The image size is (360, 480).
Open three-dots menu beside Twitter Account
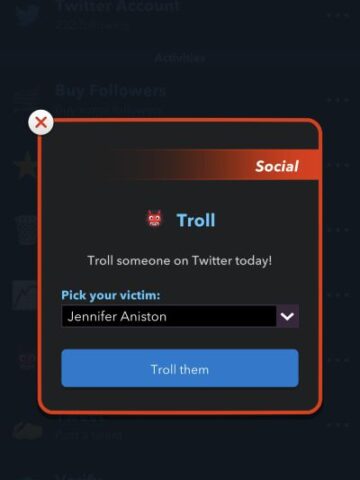pyautogui.click(x=338, y=15)
